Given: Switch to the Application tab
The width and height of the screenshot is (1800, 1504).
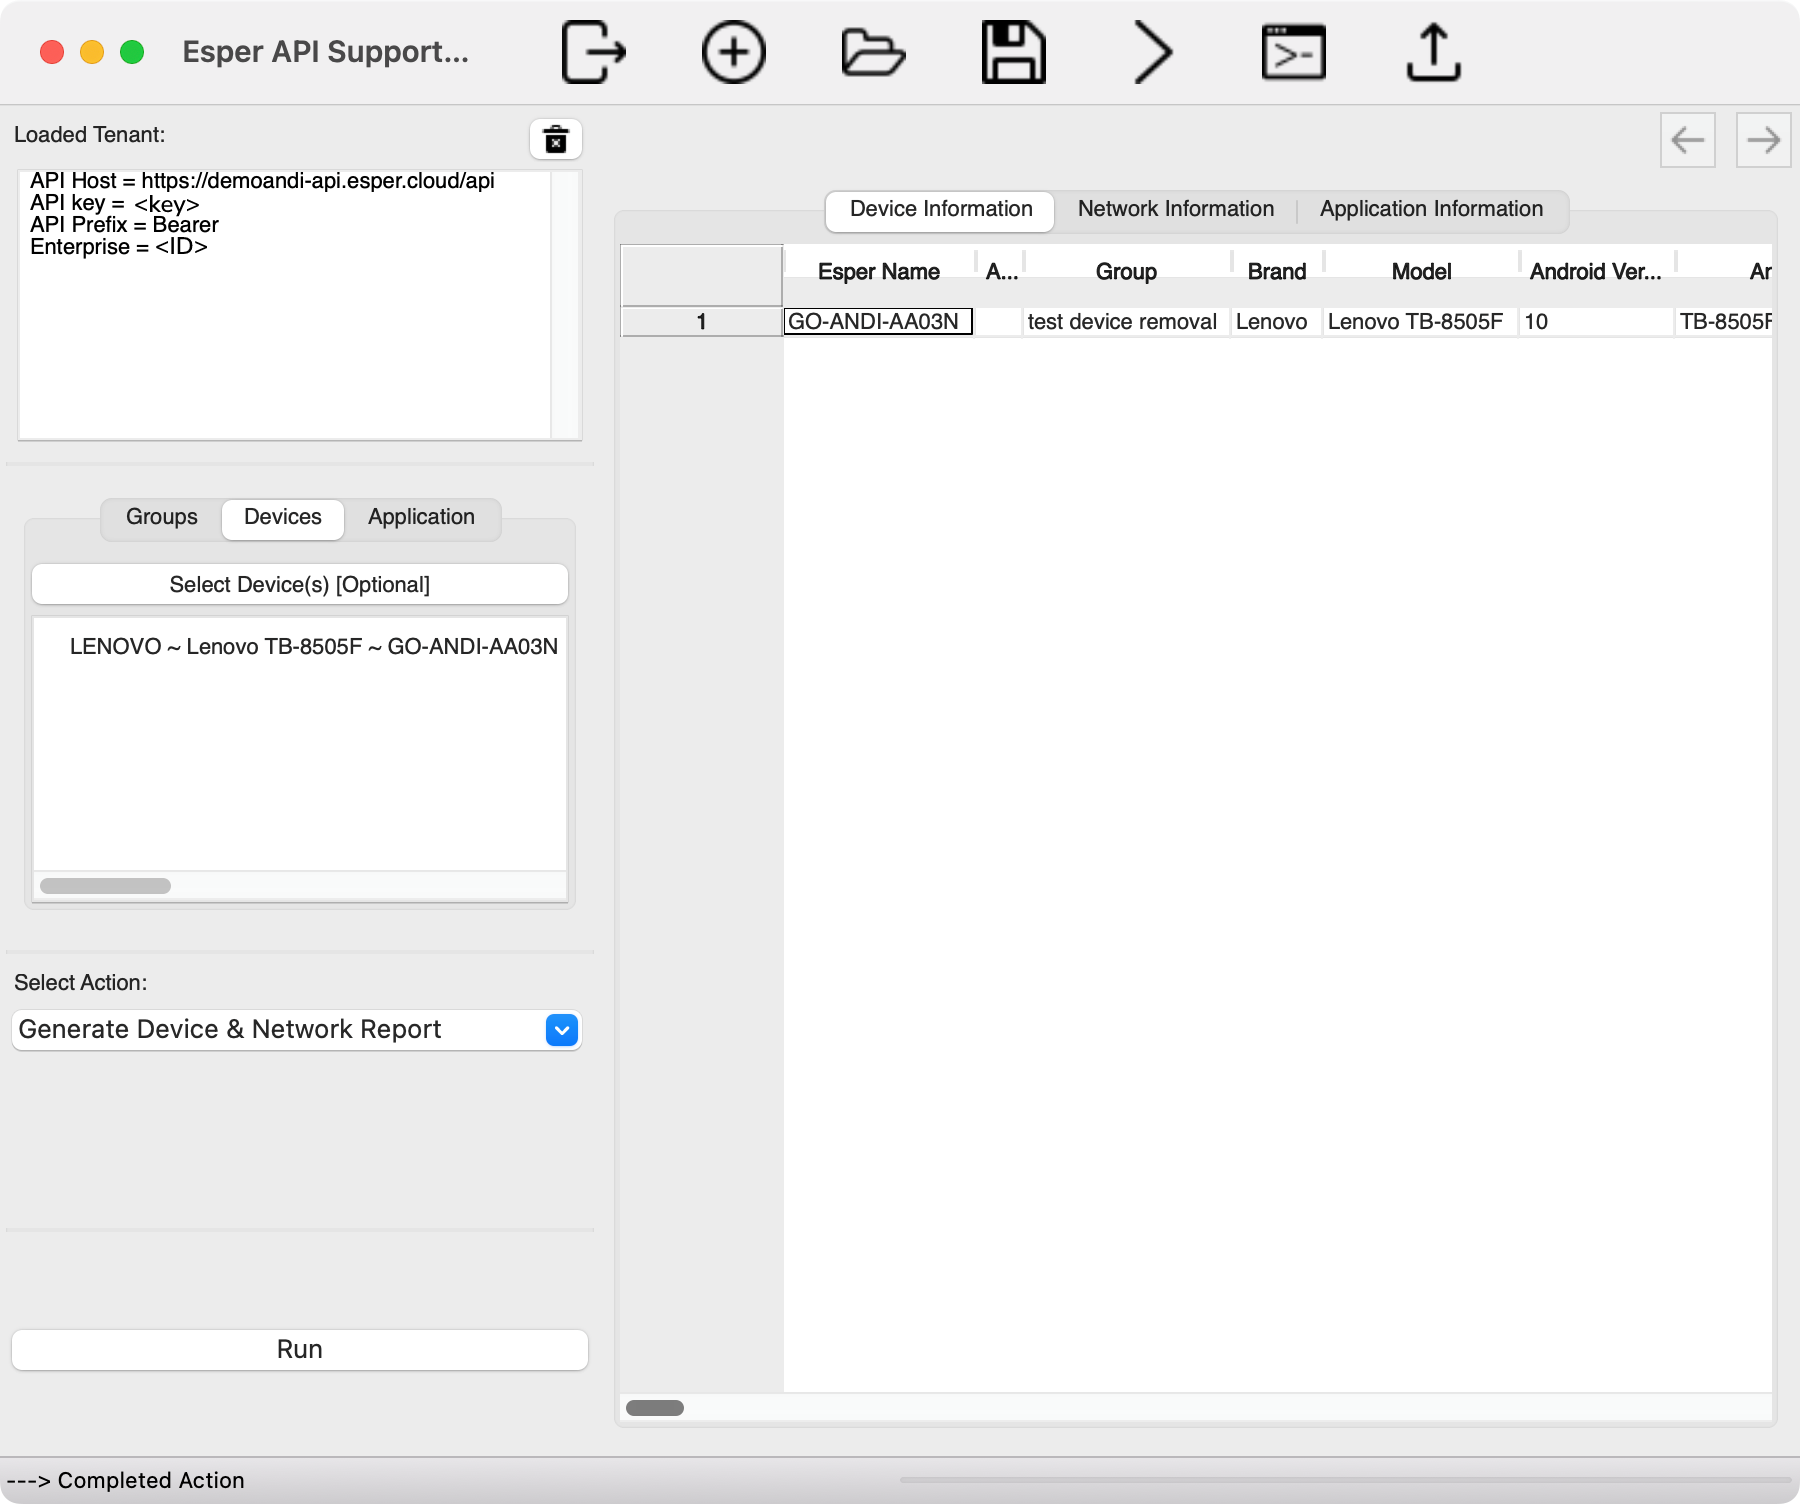Looking at the screenshot, I should (421, 517).
